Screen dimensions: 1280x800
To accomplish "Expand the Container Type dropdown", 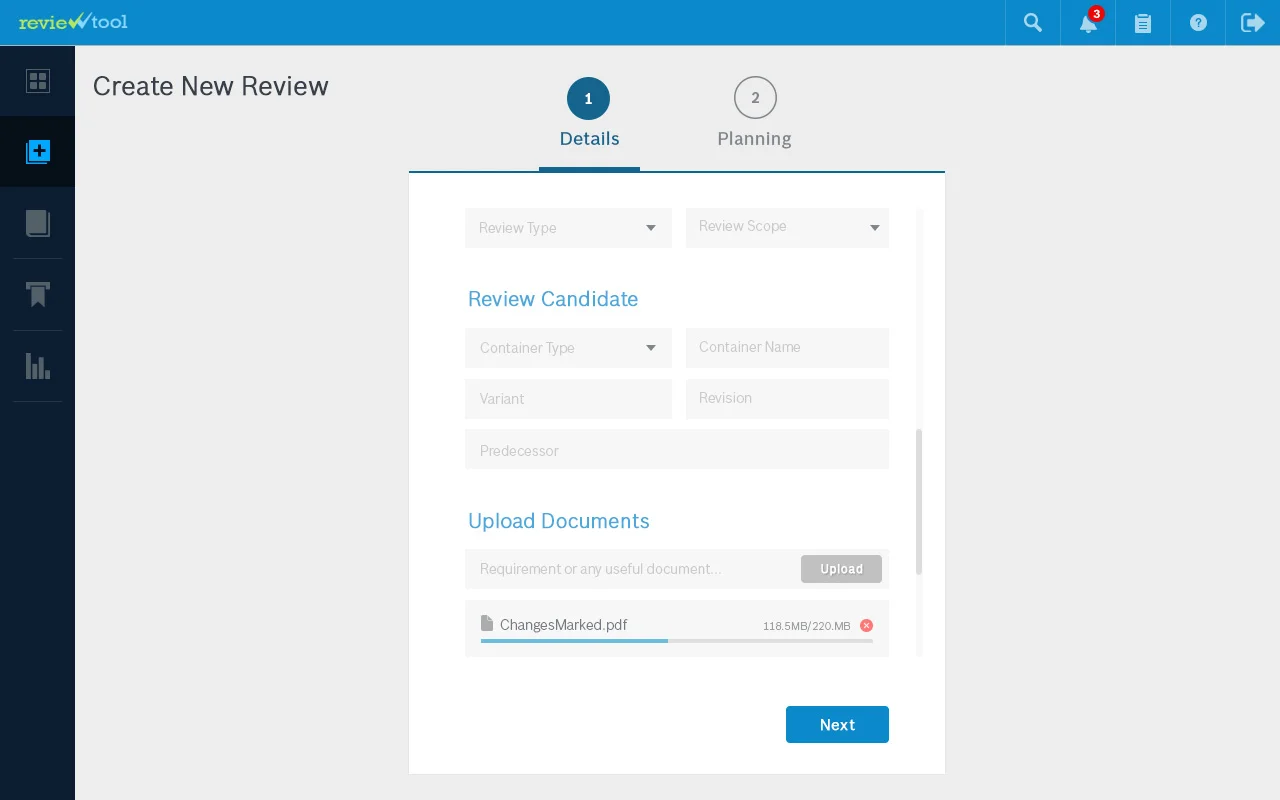I will tap(568, 348).
